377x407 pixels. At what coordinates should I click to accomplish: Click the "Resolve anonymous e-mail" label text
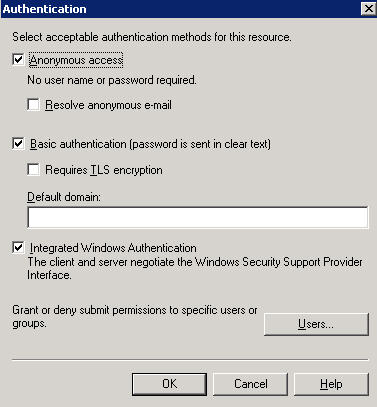click(x=109, y=105)
